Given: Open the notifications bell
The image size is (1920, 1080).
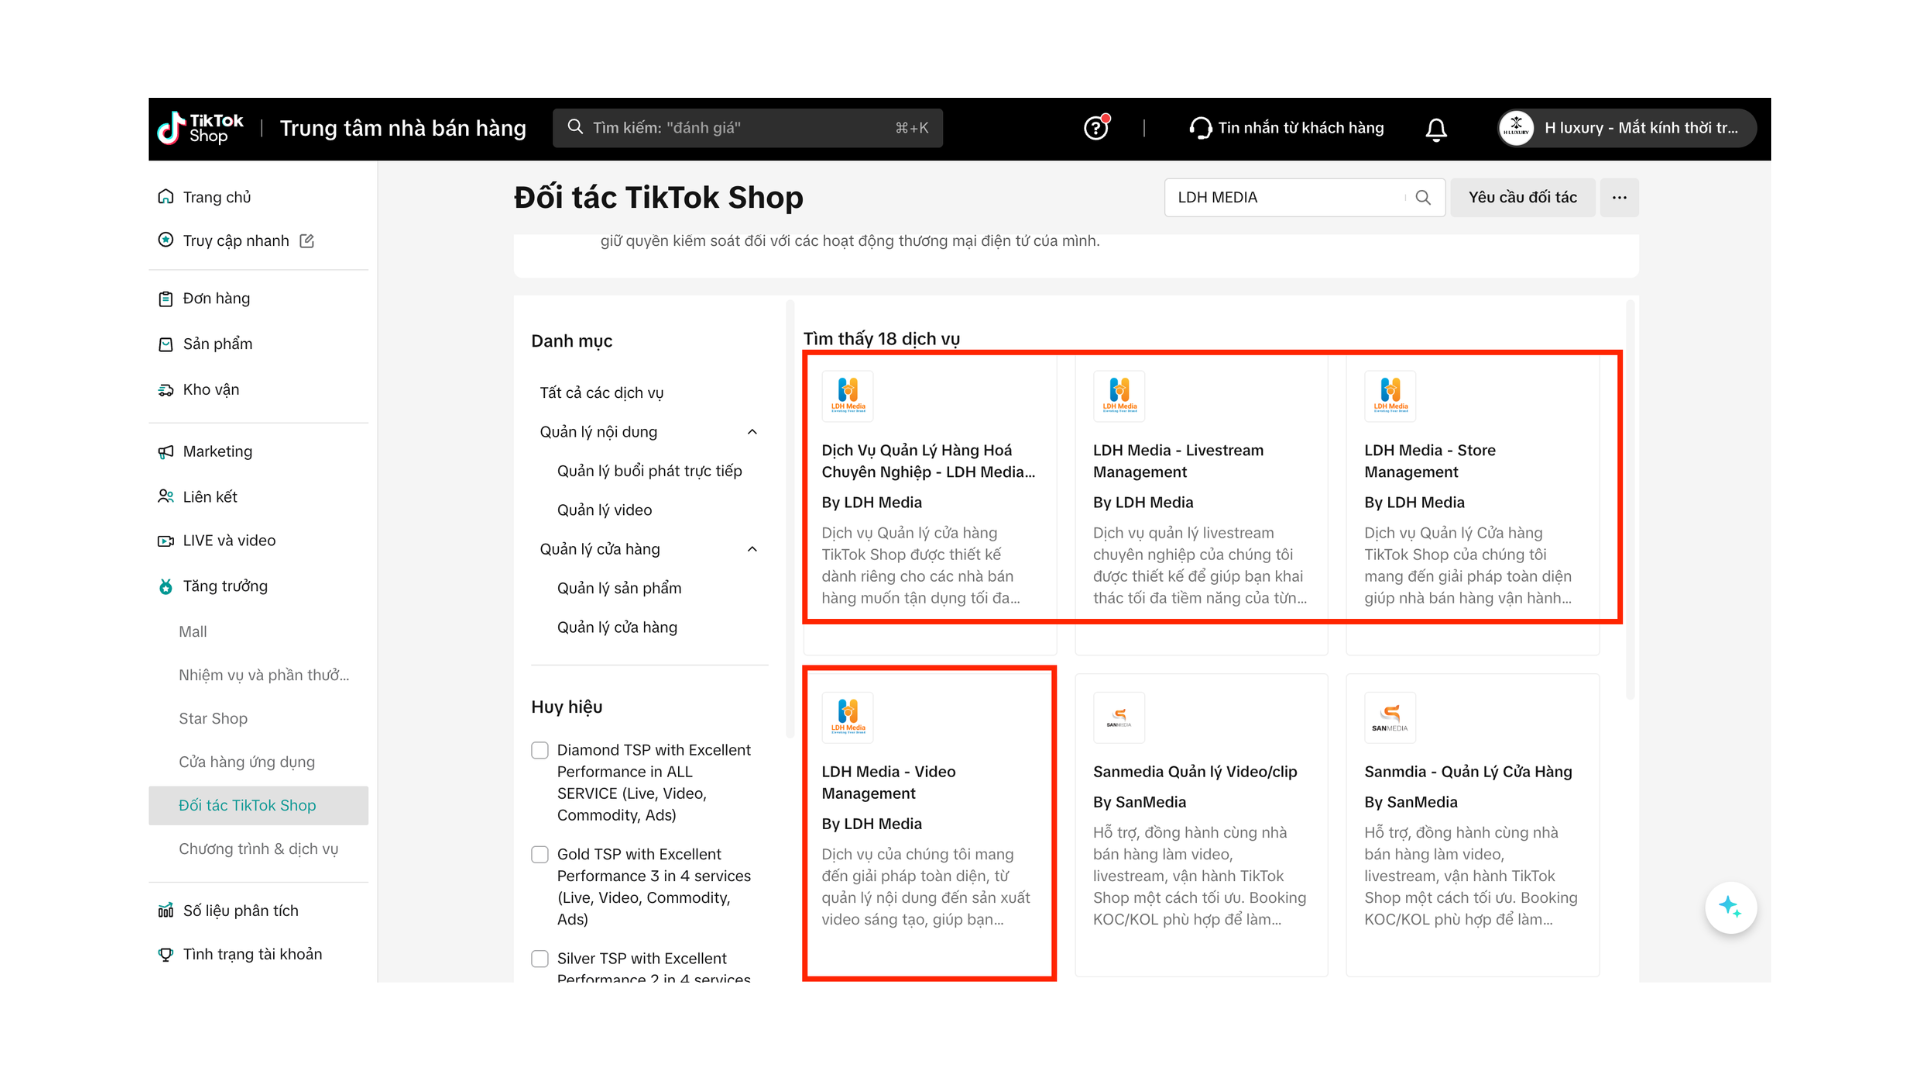Looking at the screenshot, I should click(1436, 129).
